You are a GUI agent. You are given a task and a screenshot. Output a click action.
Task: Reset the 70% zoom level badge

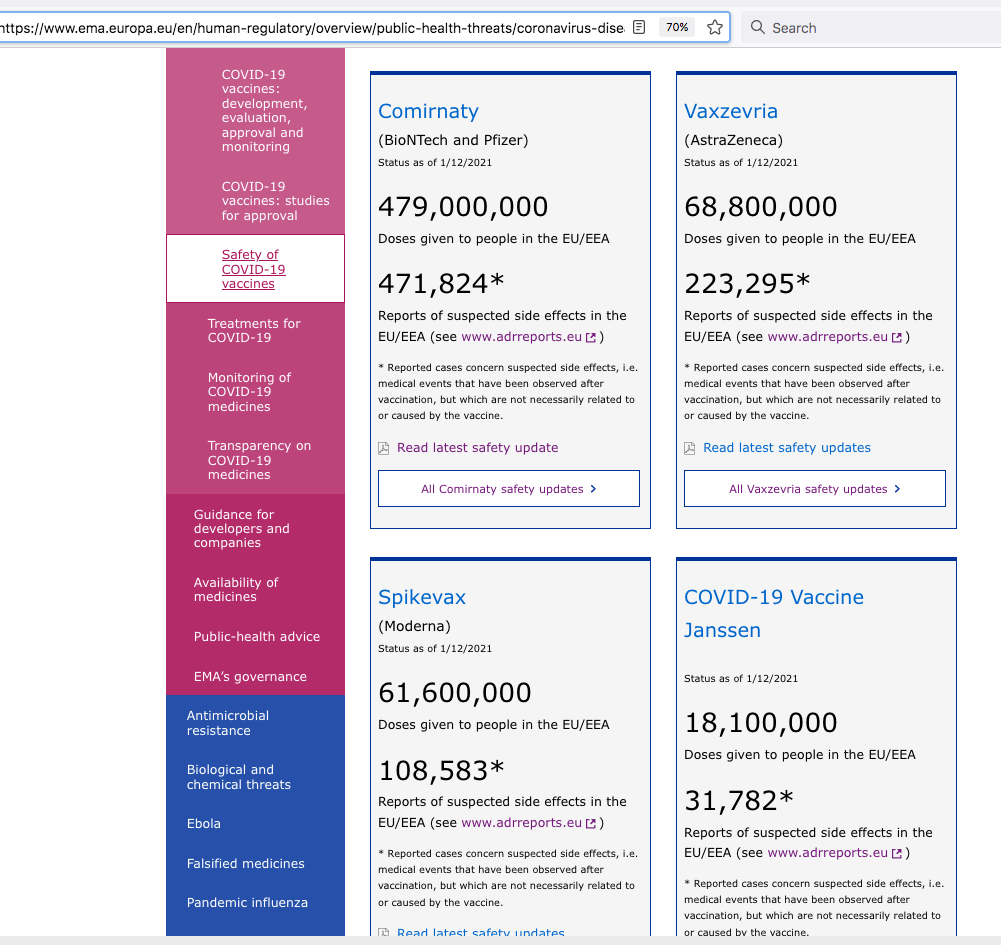677,27
